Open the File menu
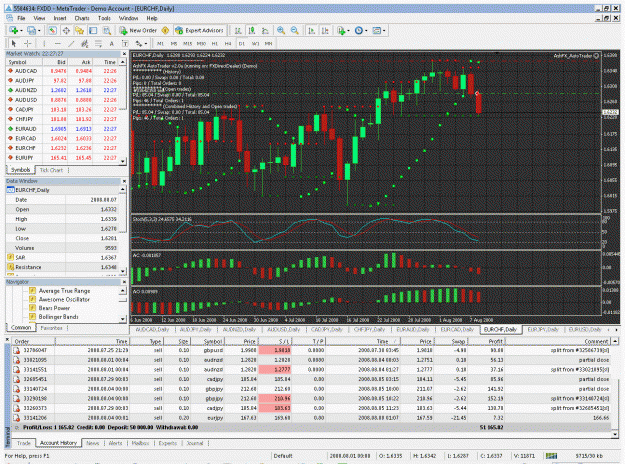 (x=21, y=18)
